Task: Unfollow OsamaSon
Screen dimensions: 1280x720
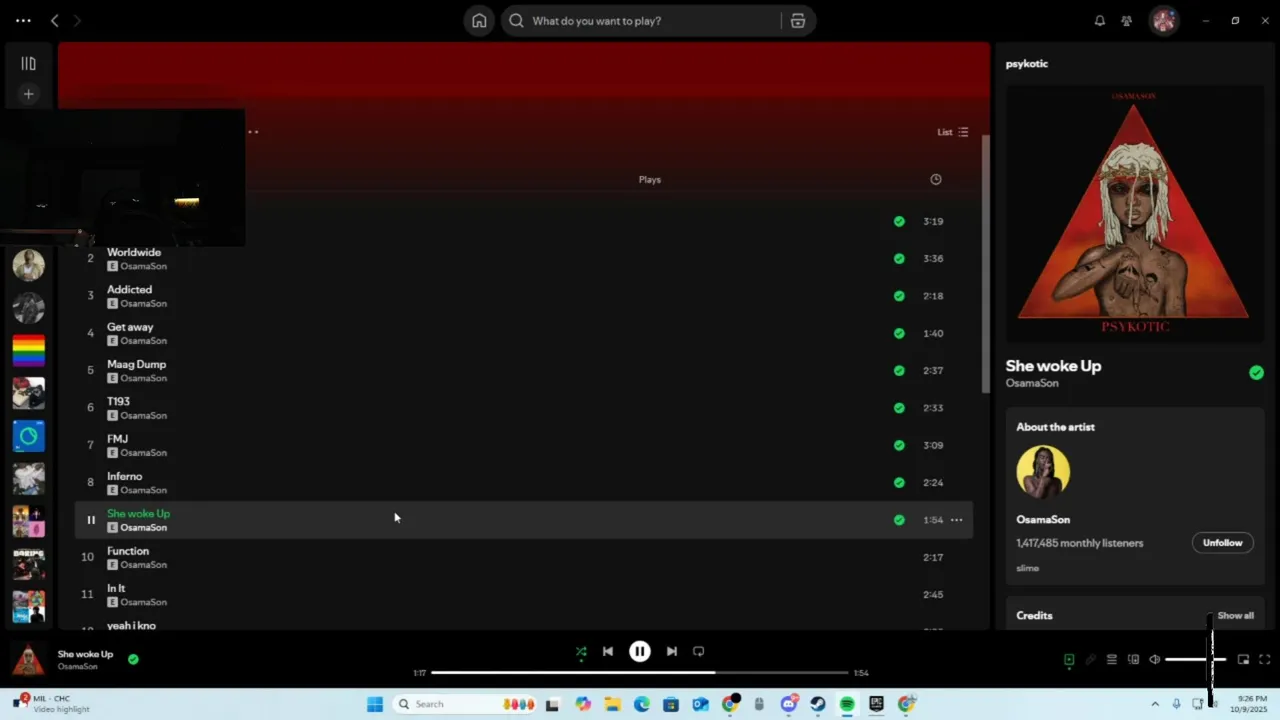Action: click(x=1222, y=543)
